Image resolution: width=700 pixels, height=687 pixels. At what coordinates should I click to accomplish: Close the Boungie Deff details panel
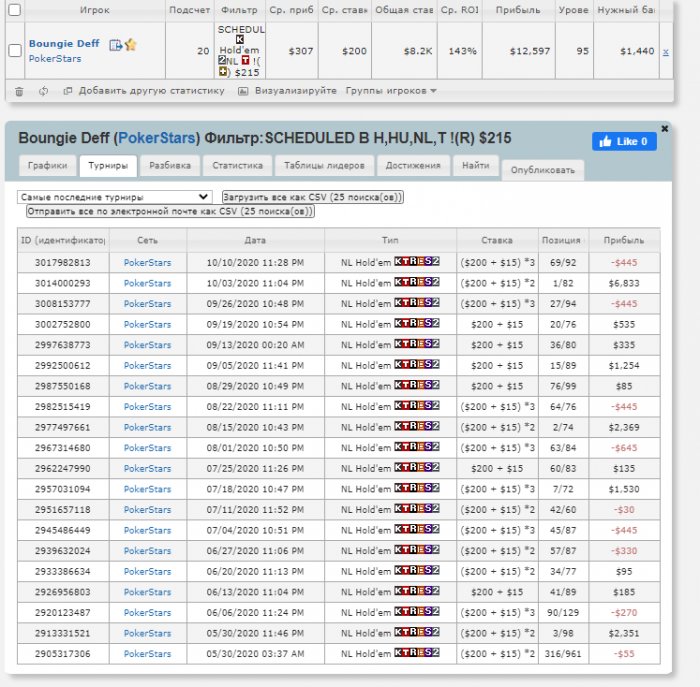664,129
